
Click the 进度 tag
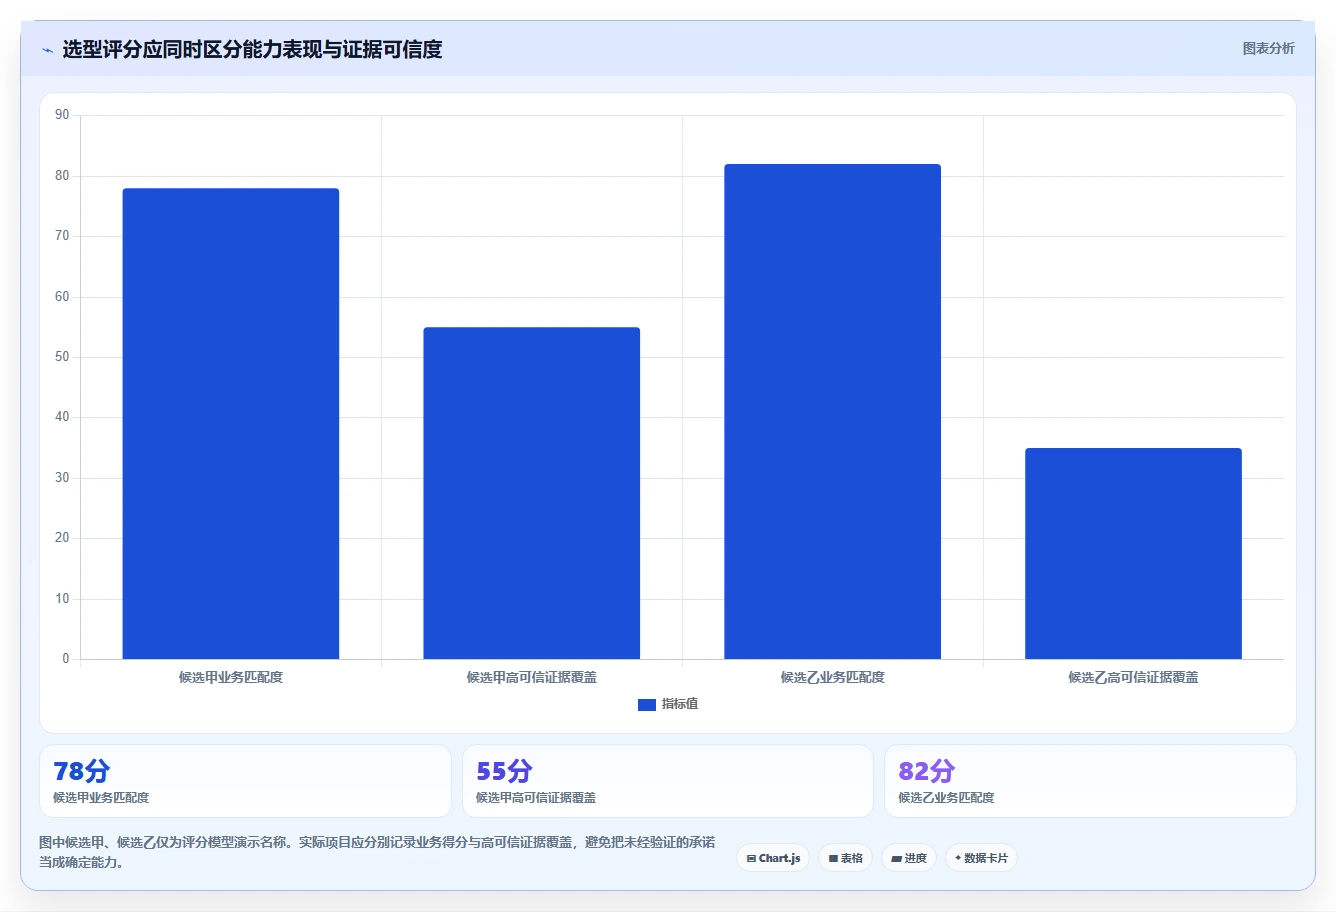(x=909, y=858)
